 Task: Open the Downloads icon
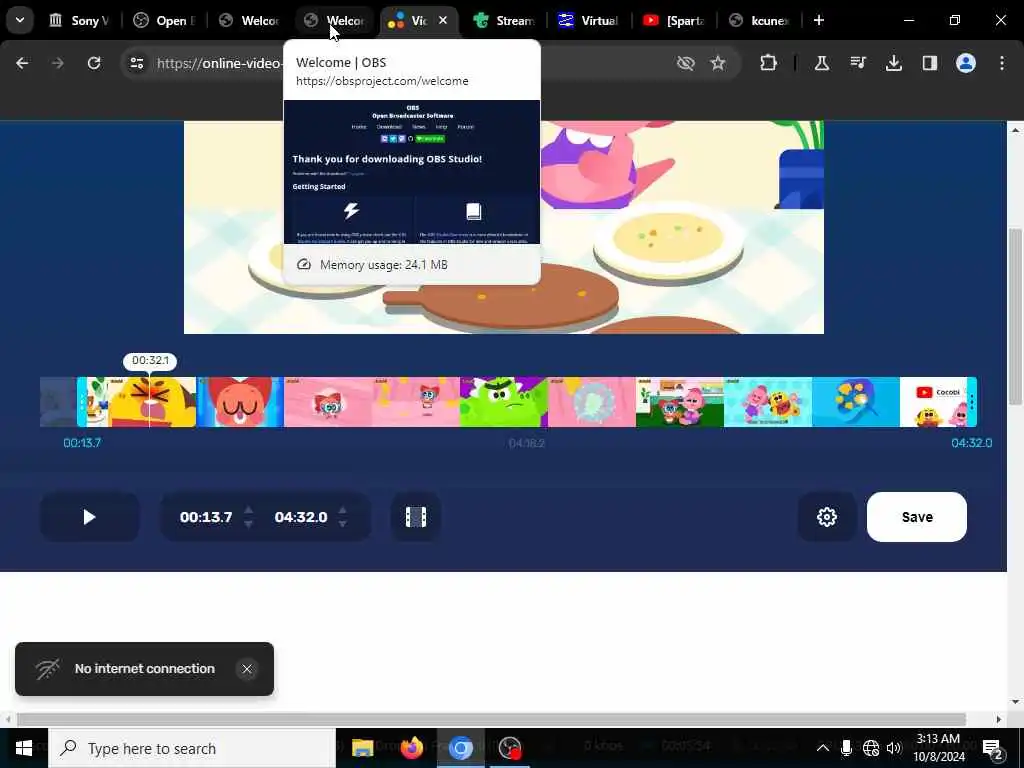[893, 63]
